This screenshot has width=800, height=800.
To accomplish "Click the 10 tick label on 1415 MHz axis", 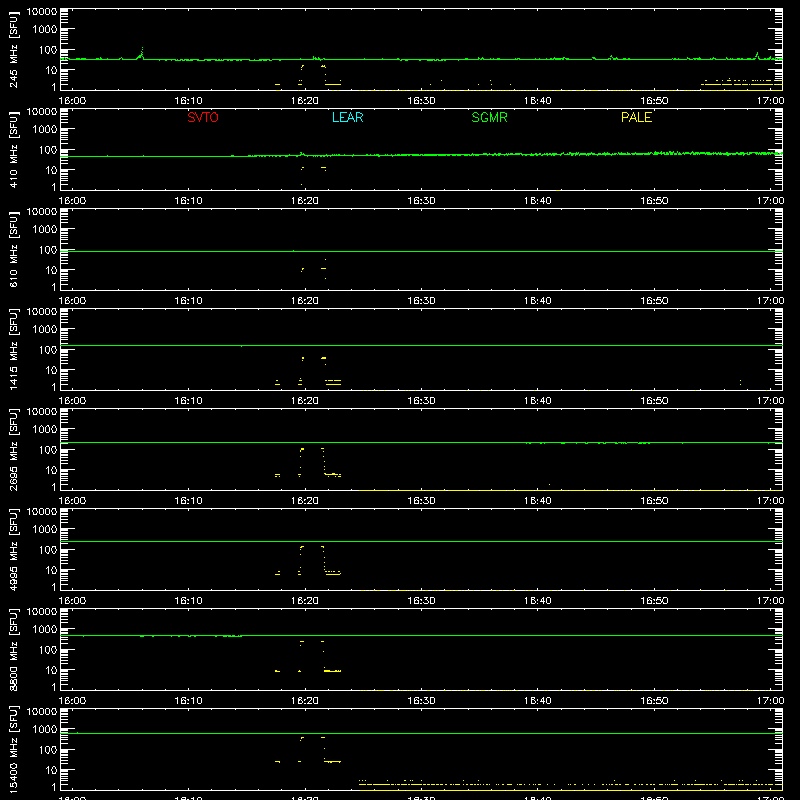I will click(x=51, y=370).
